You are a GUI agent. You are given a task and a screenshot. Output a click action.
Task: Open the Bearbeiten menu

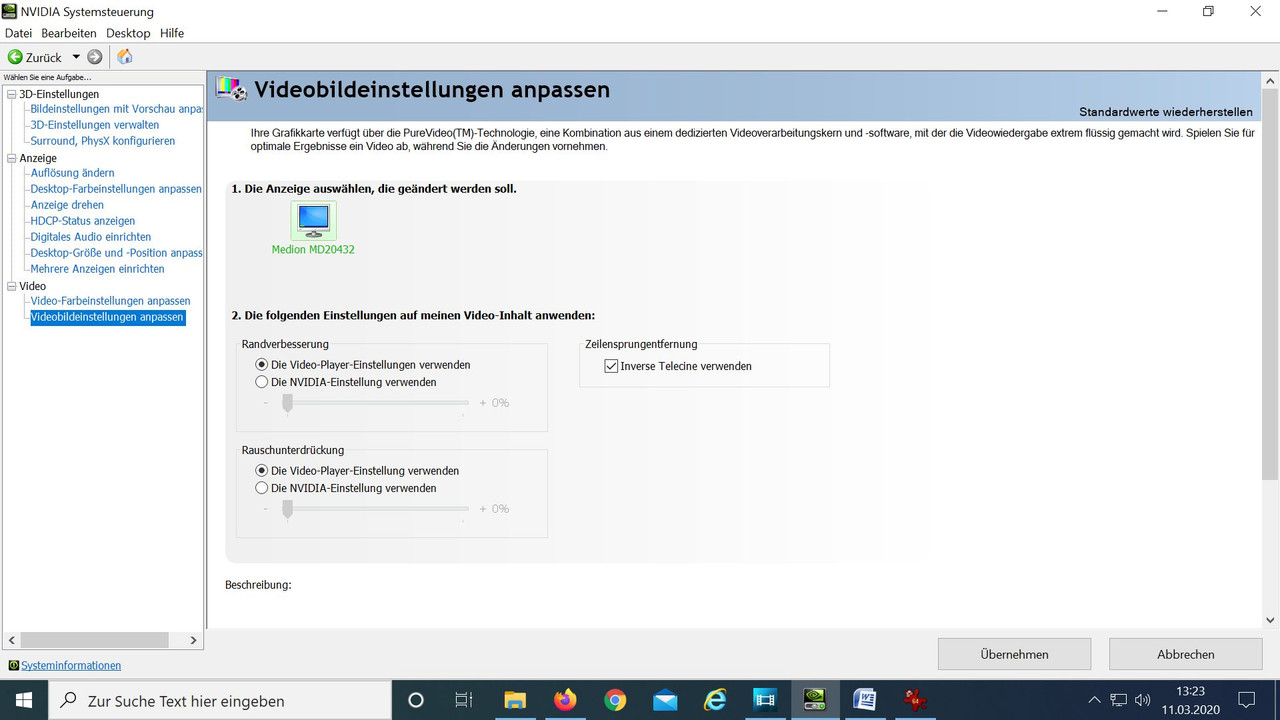pos(69,33)
